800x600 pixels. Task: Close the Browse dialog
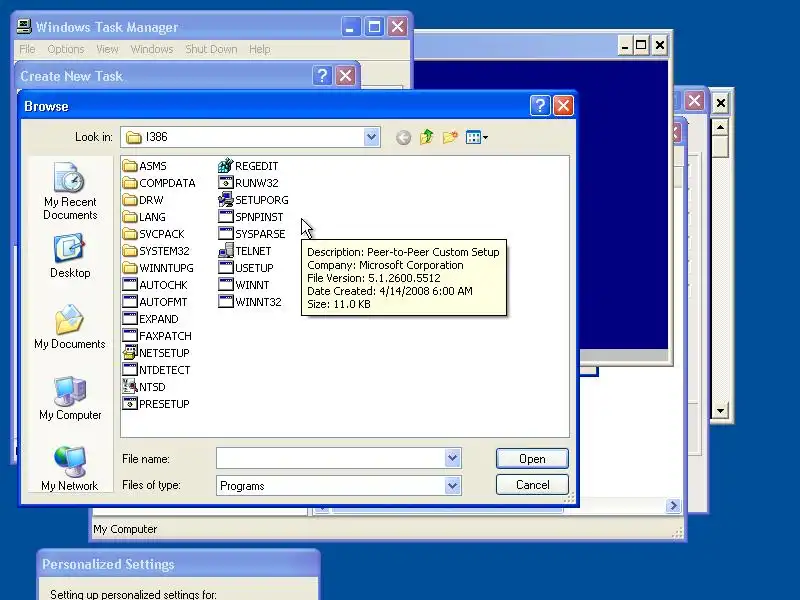pyautogui.click(x=563, y=106)
